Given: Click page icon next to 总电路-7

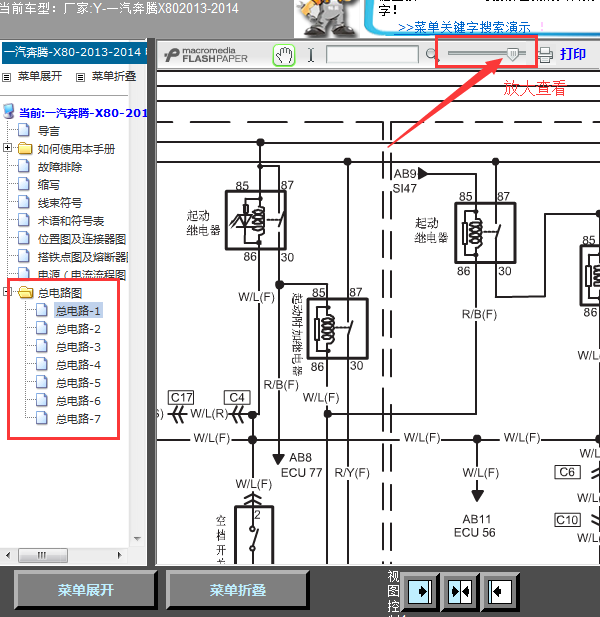Looking at the screenshot, I should coord(42,418).
